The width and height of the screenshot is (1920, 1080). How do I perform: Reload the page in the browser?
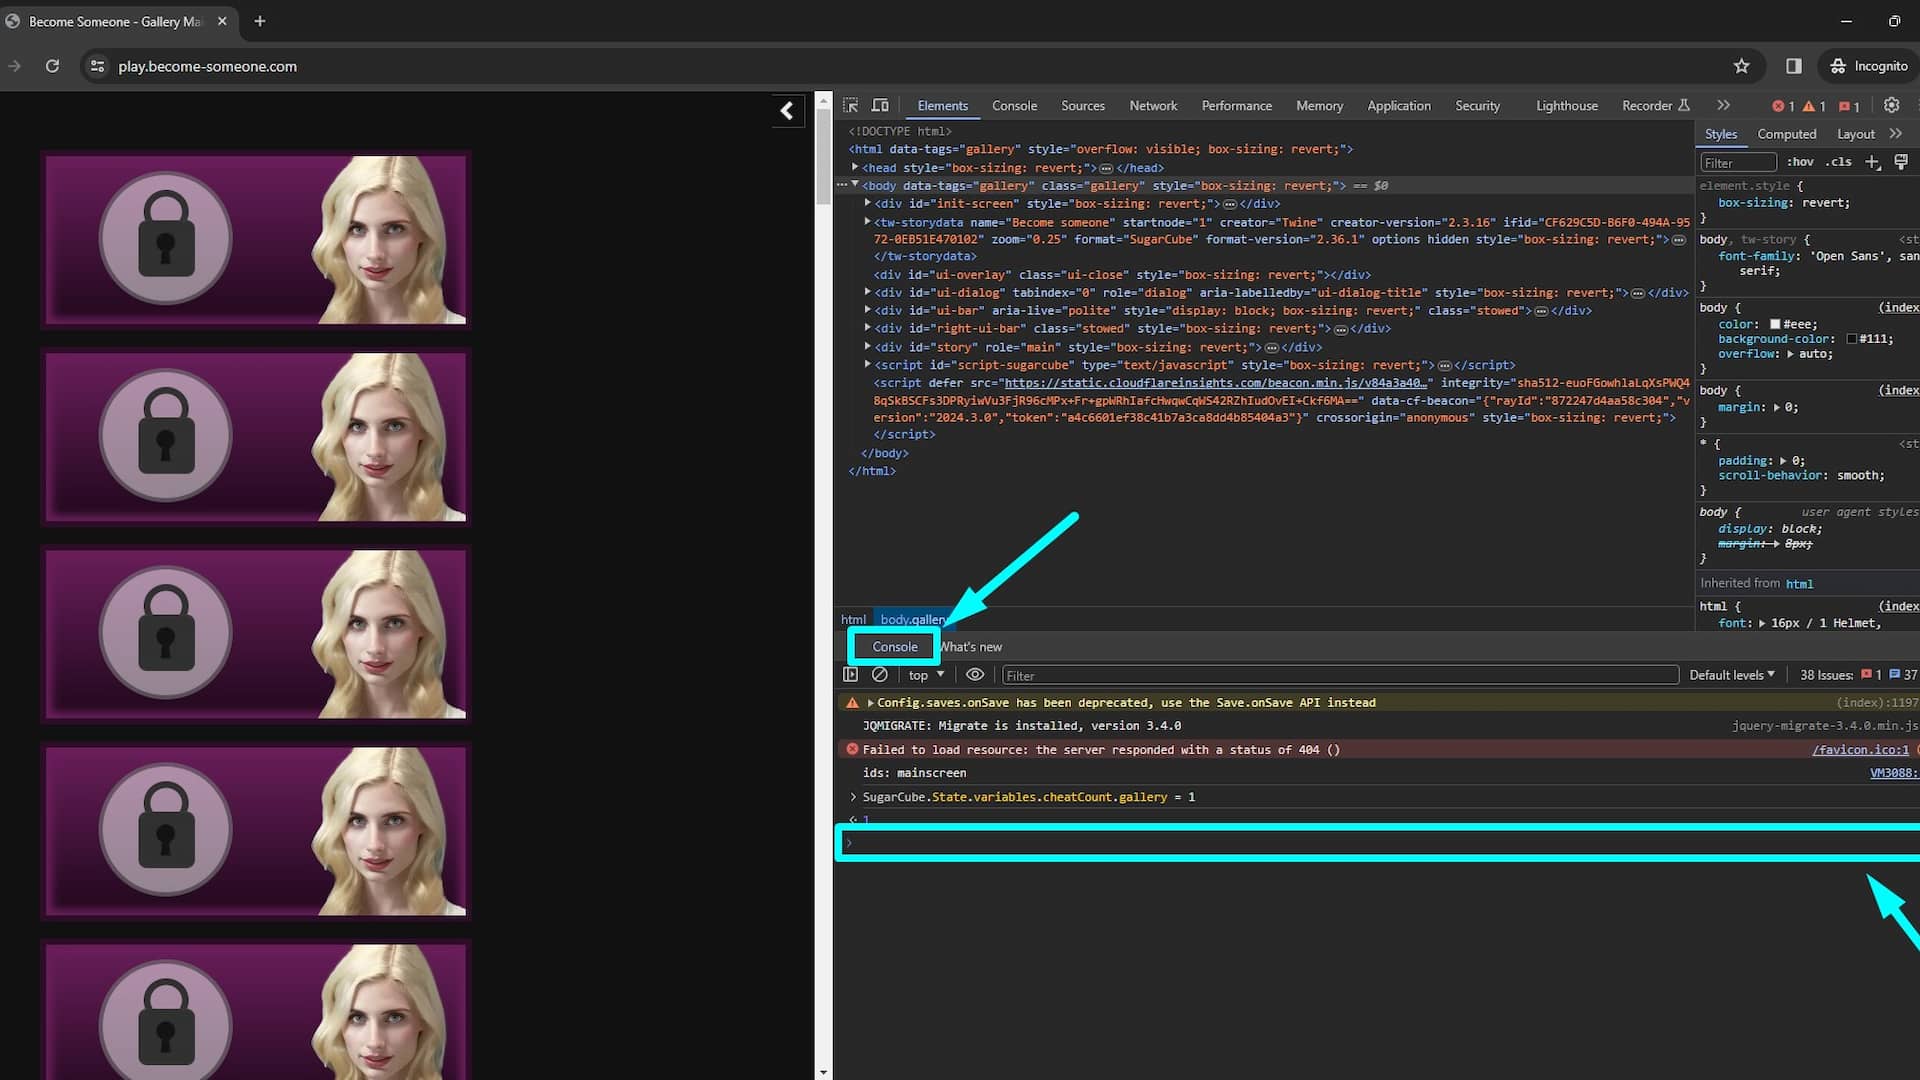(52, 66)
